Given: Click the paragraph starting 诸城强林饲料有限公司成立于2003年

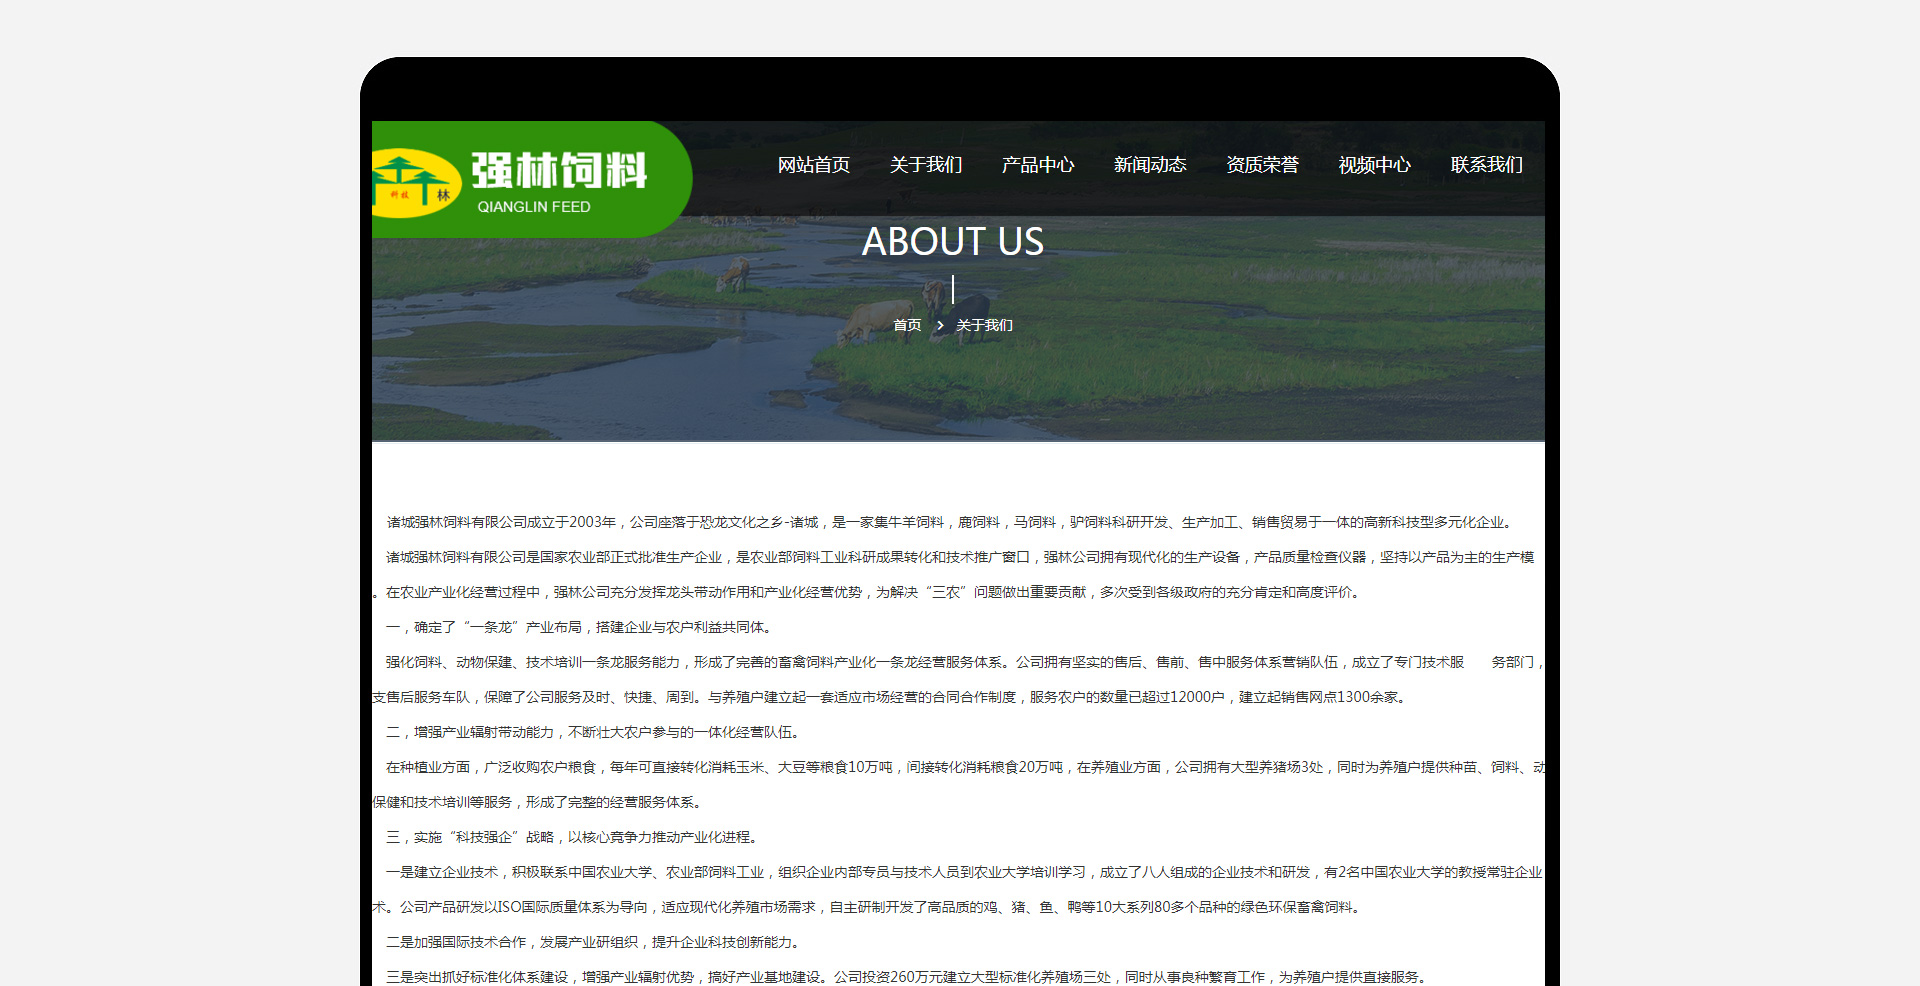Looking at the screenshot, I should pos(951,522).
